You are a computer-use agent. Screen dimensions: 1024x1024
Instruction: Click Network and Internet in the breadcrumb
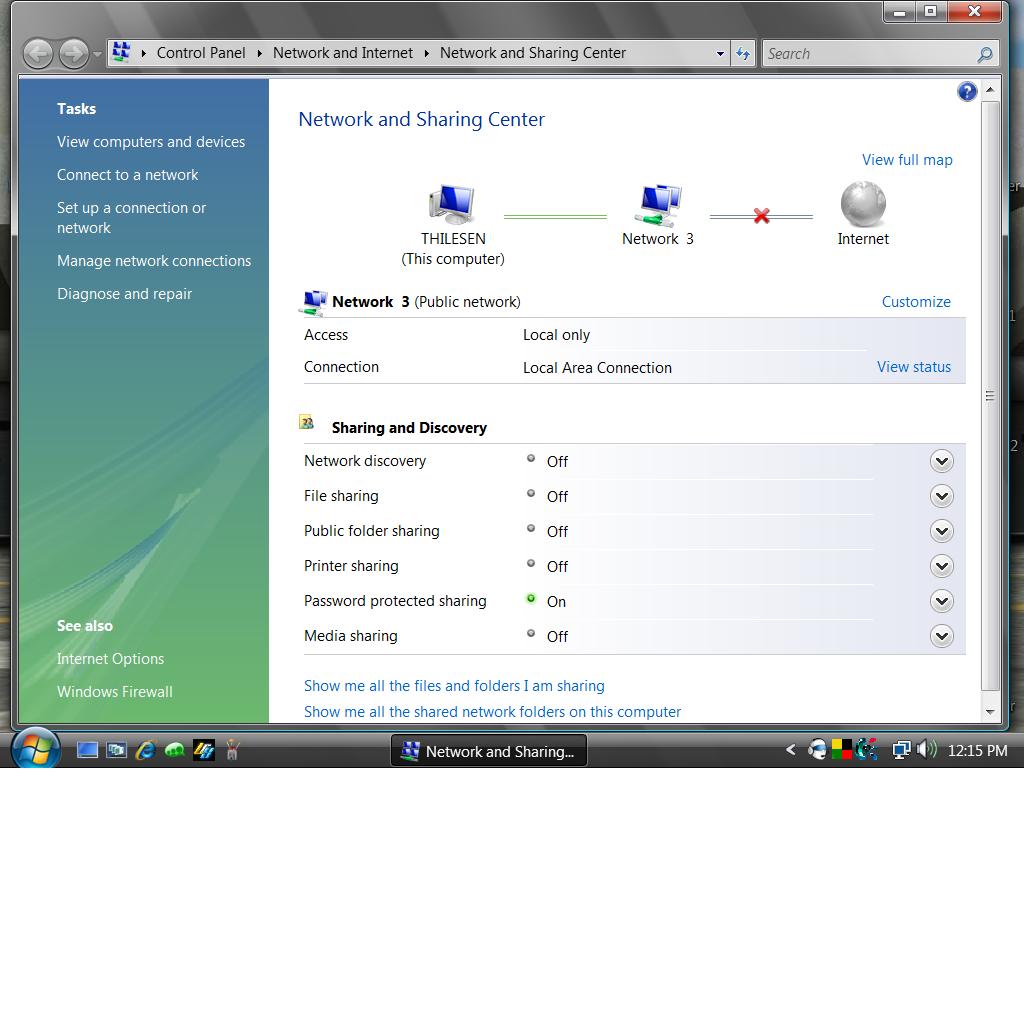[x=343, y=53]
